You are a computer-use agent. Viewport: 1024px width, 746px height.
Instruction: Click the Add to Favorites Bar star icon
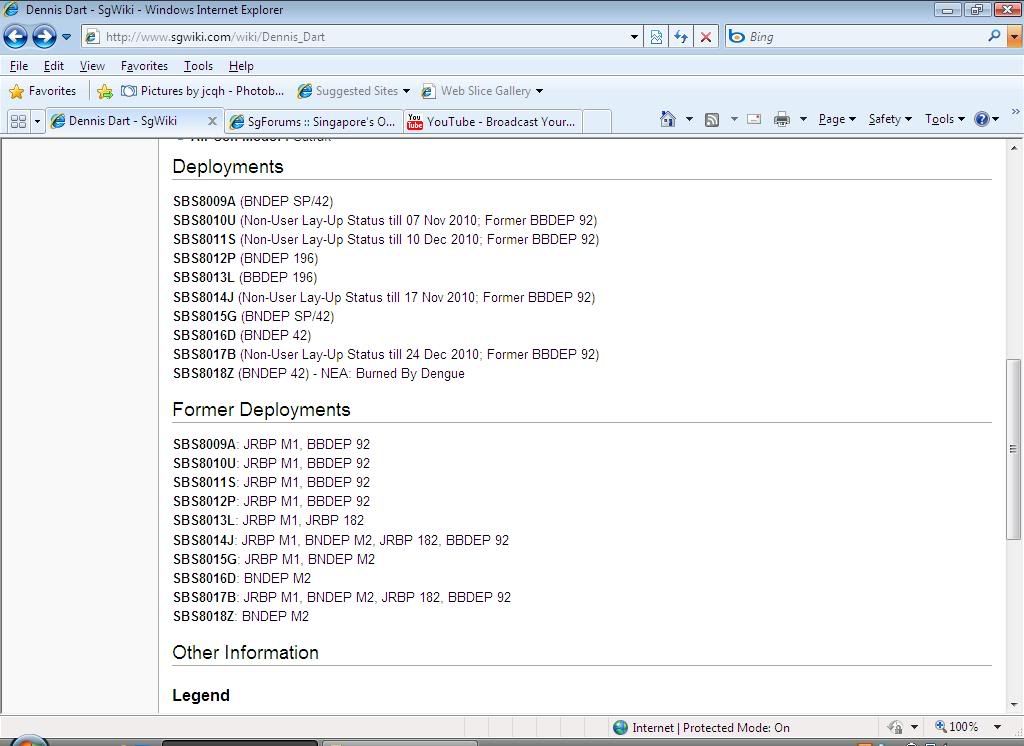click(x=104, y=91)
